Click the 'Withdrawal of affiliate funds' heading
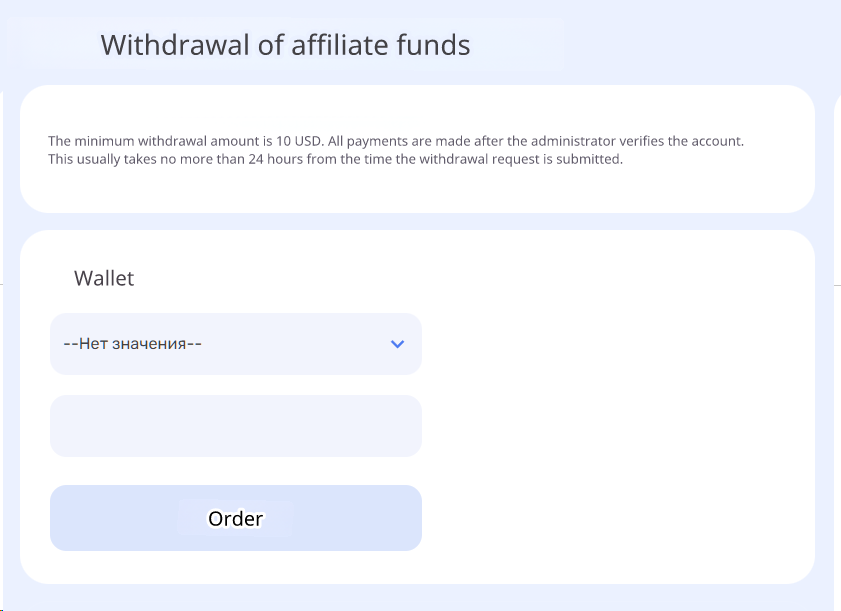 coord(285,45)
